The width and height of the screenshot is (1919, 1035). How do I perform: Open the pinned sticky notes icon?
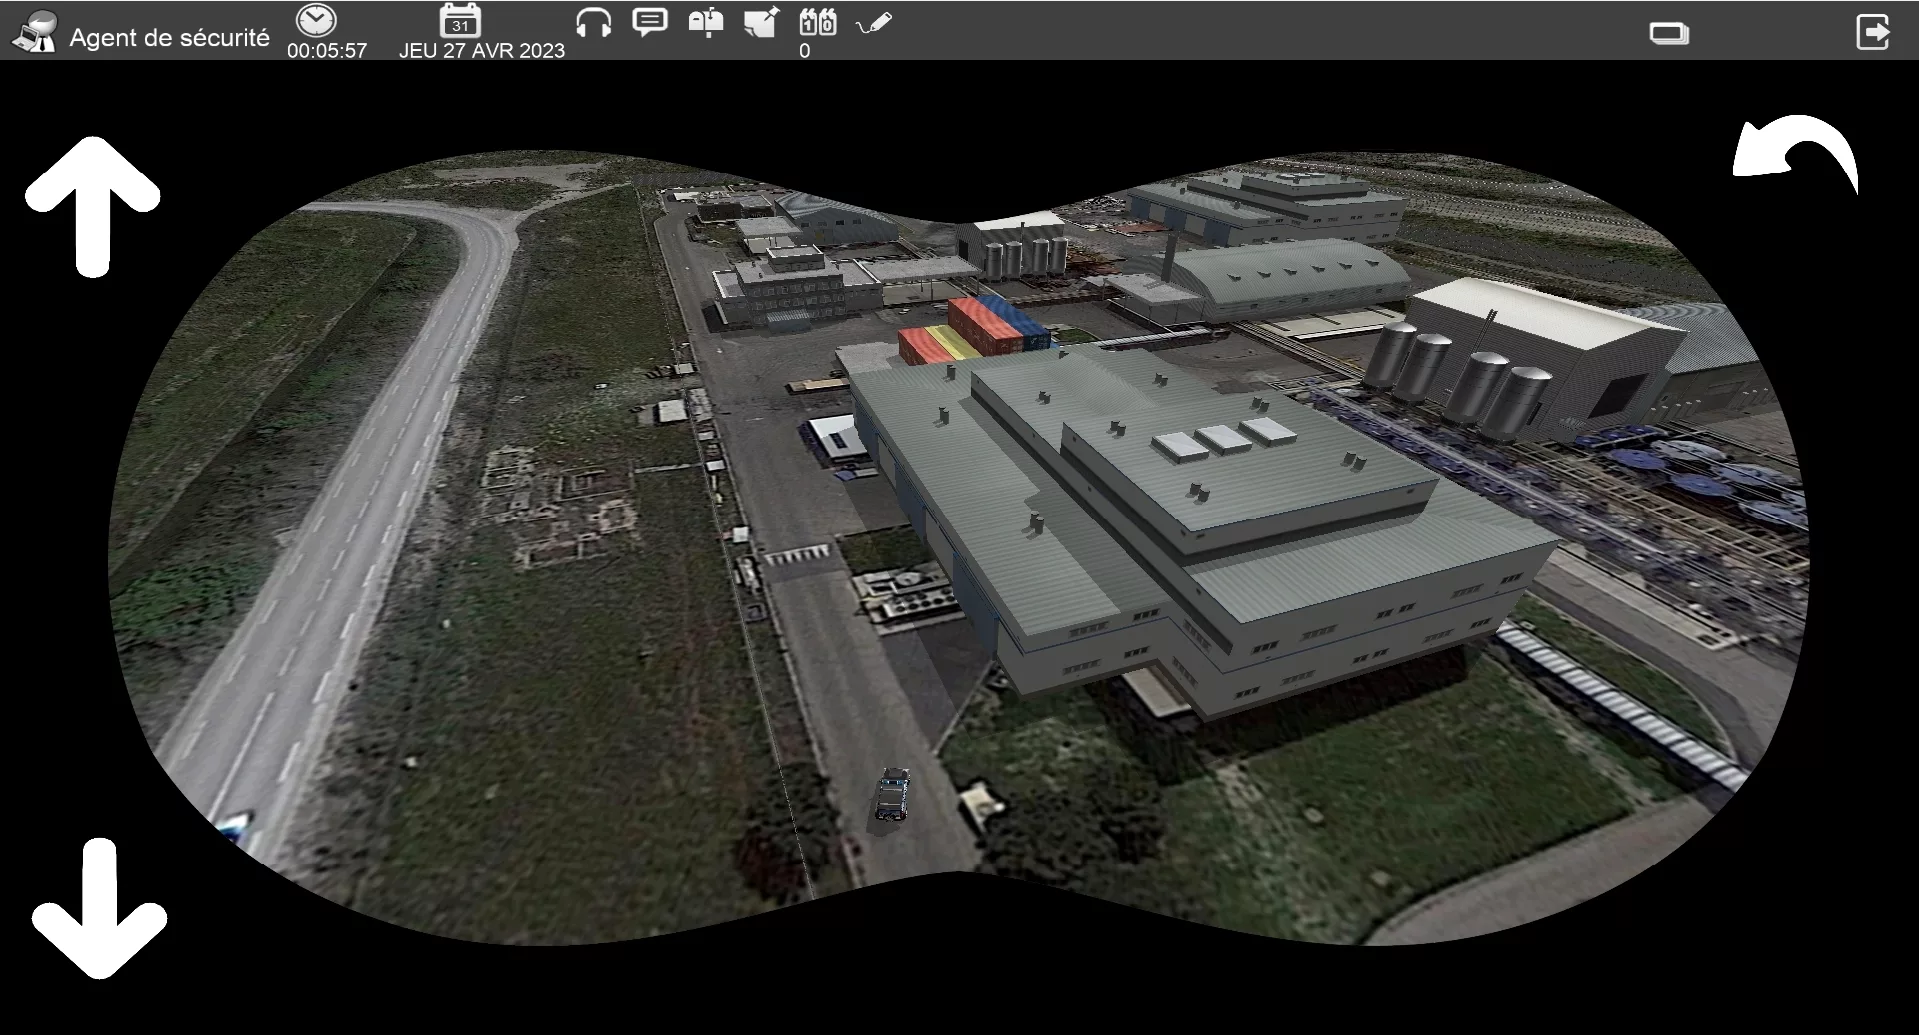click(x=762, y=23)
